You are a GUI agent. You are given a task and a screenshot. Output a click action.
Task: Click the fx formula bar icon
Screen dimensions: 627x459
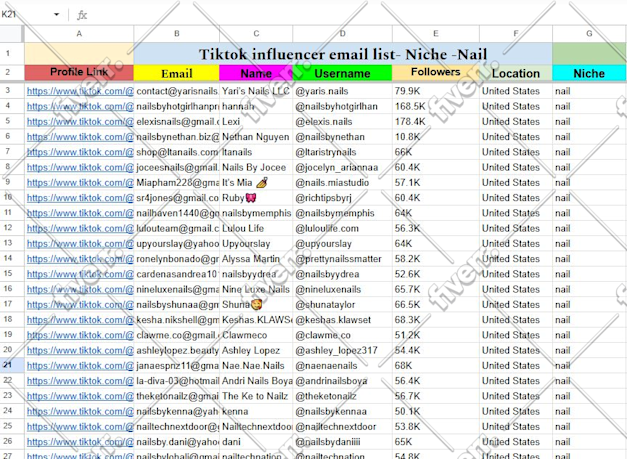coord(82,15)
